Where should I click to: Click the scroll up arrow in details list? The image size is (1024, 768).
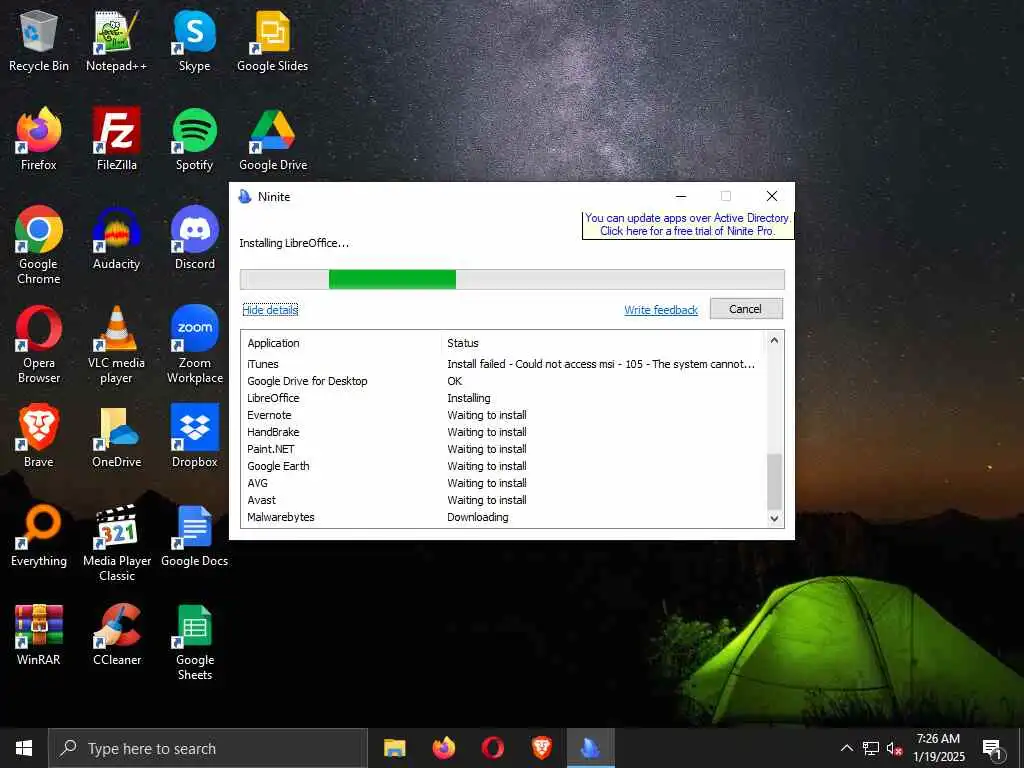[x=774, y=340]
